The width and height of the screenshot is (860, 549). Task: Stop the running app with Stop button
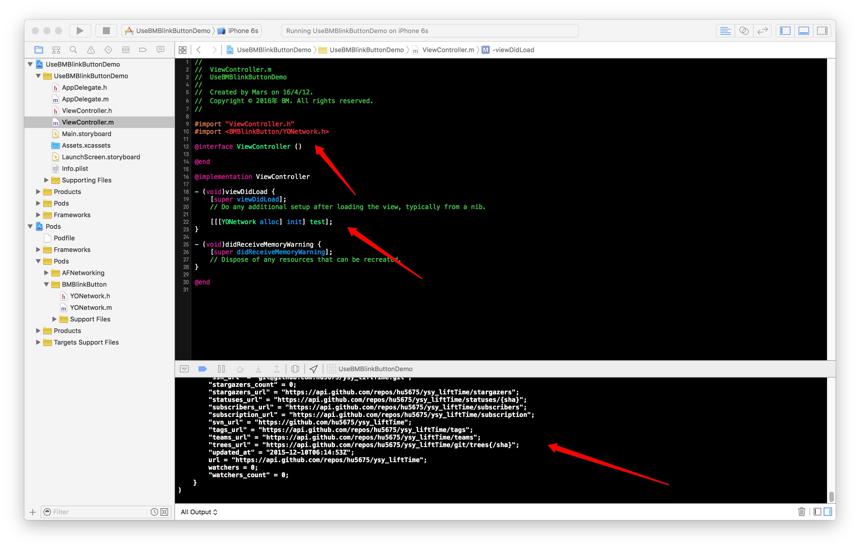(x=106, y=31)
